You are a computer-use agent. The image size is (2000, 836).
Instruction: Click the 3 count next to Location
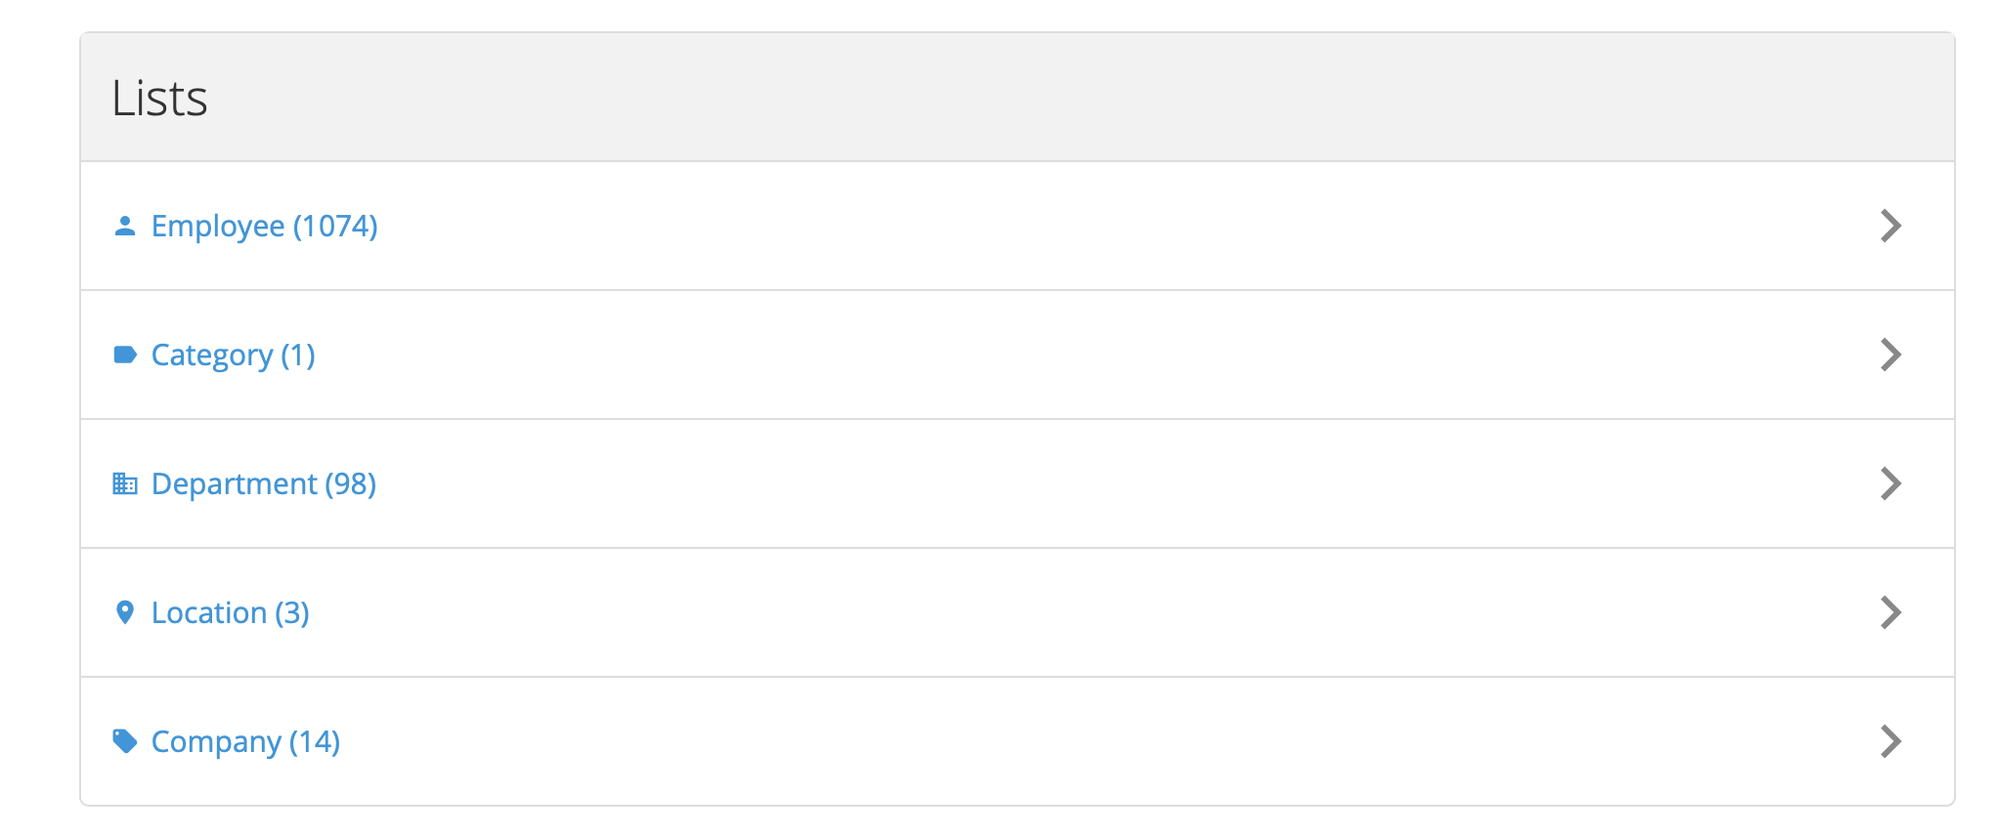[x=292, y=612]
